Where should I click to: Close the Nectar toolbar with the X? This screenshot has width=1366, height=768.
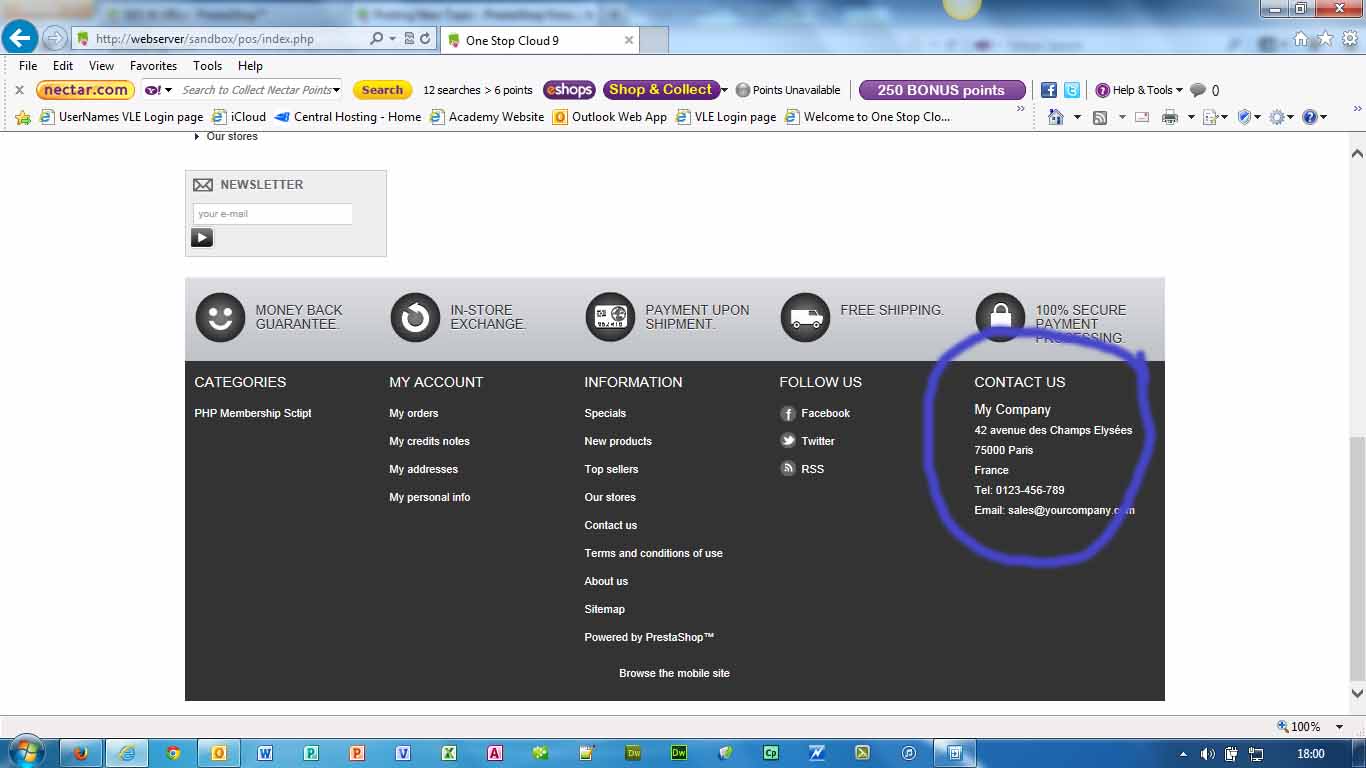tap(19, 90)
